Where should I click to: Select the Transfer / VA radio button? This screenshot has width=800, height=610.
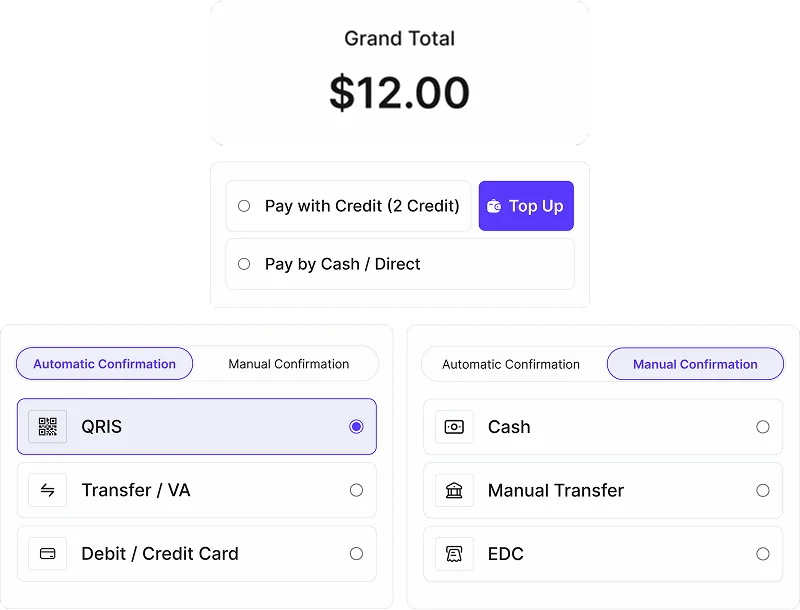pyautogui.click(x=356, y=490)
